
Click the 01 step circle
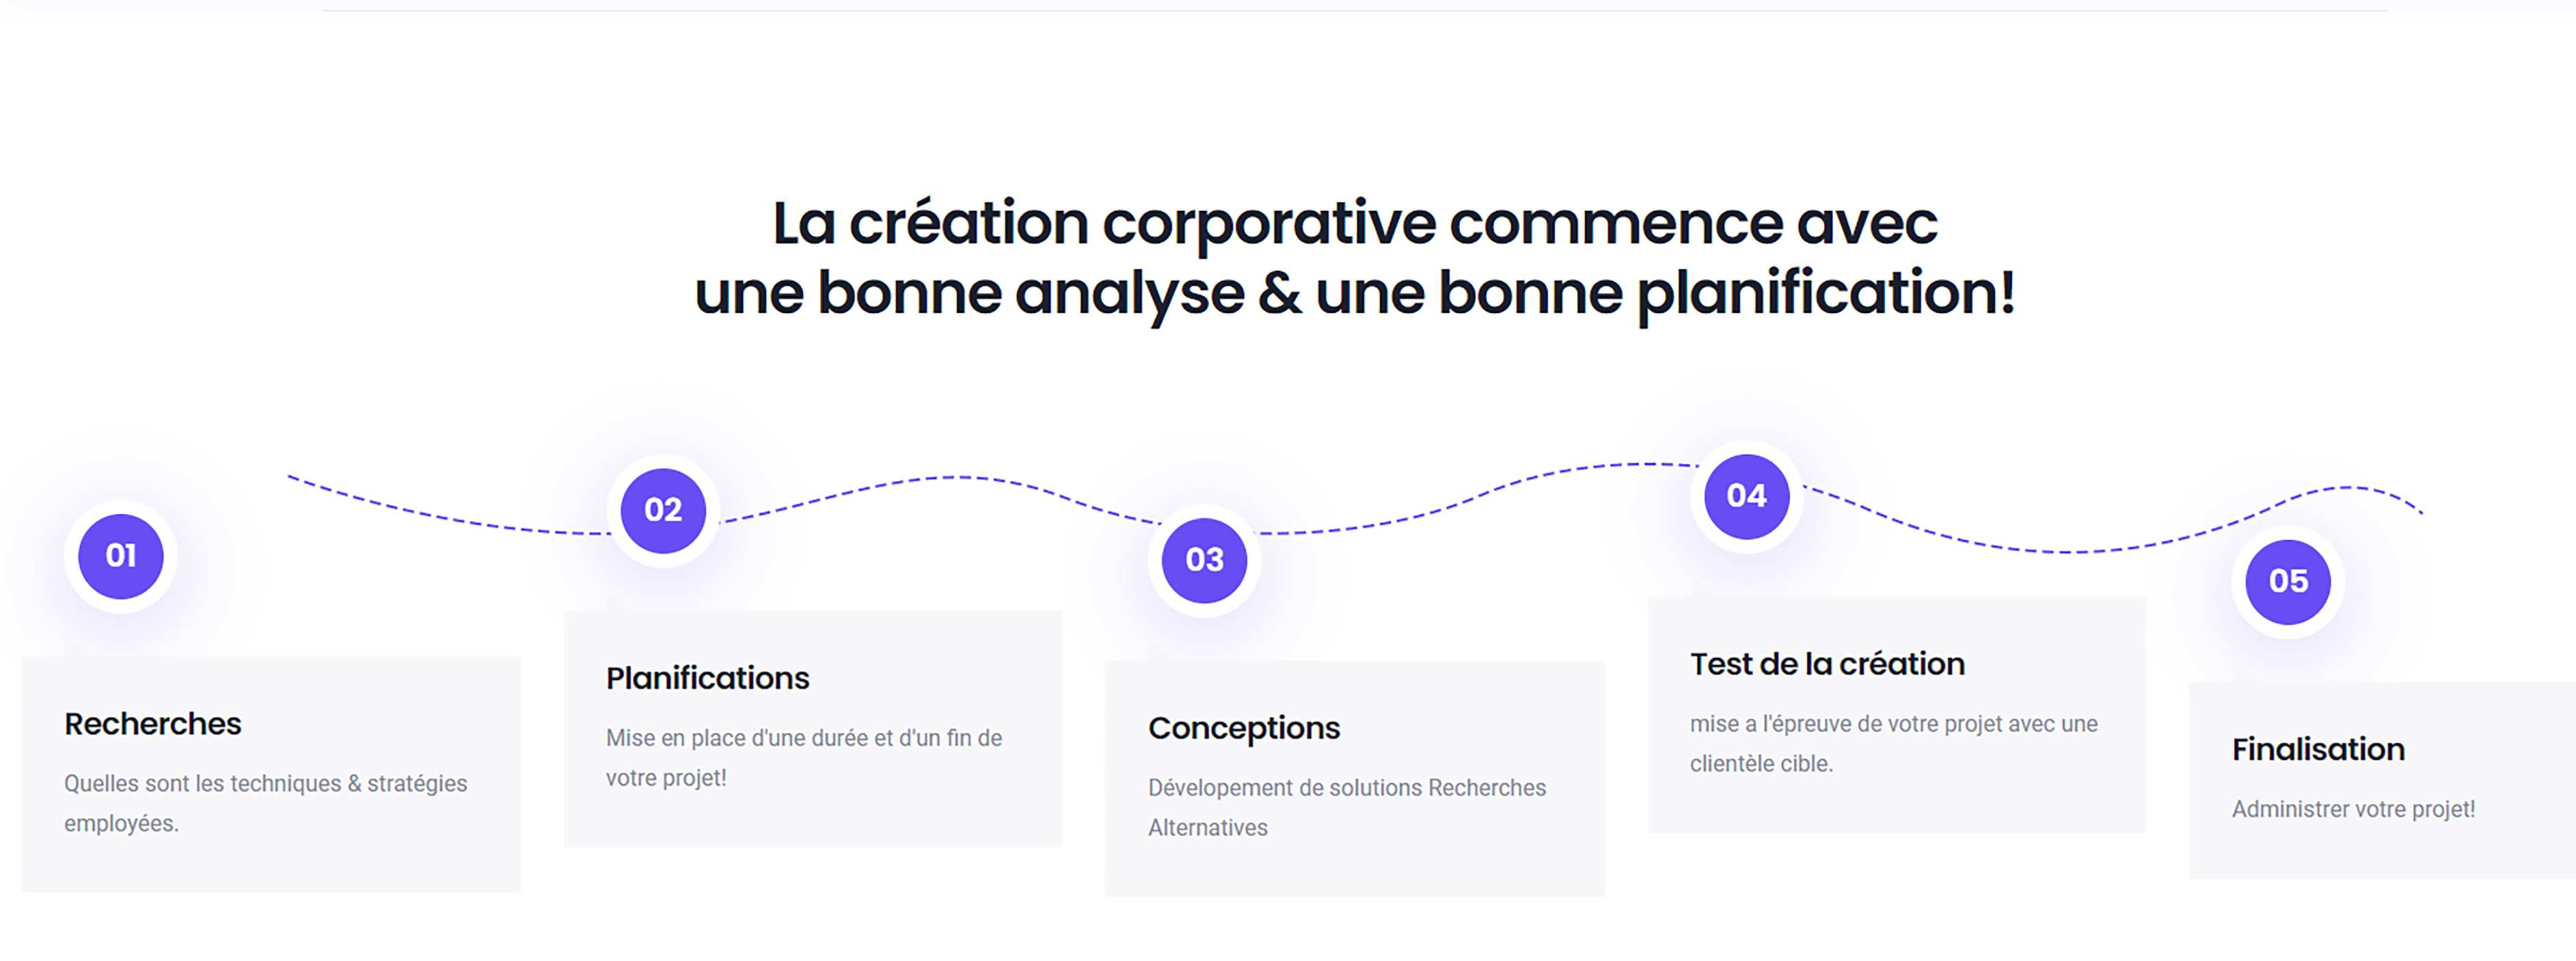tap(121, 556)
